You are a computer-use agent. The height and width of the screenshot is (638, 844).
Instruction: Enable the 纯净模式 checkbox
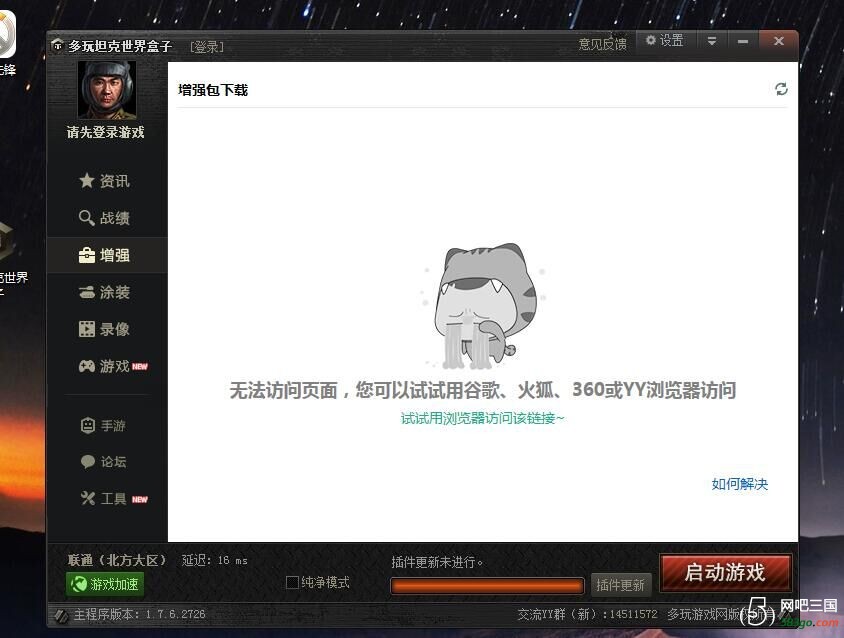292,583
